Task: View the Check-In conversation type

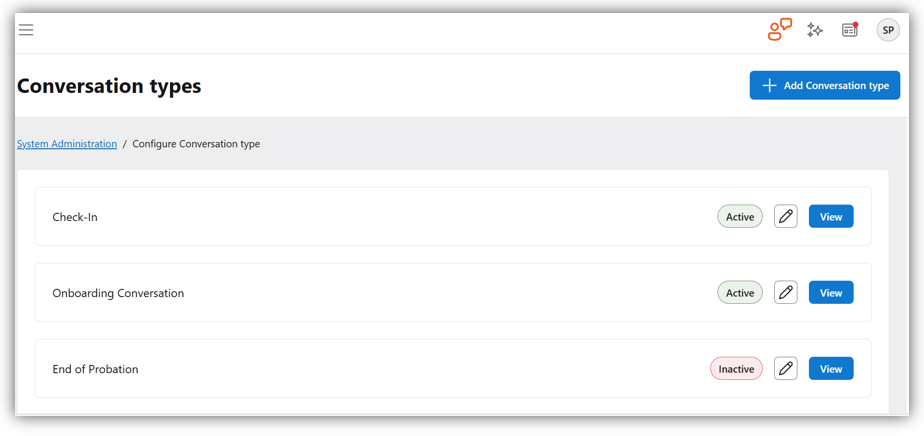Action: [x=831, y=216]
